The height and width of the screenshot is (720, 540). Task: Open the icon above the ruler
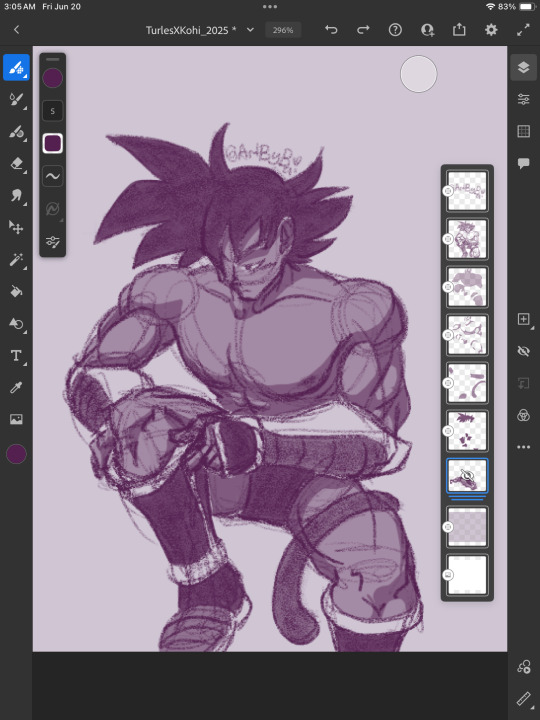pos(523,667)
